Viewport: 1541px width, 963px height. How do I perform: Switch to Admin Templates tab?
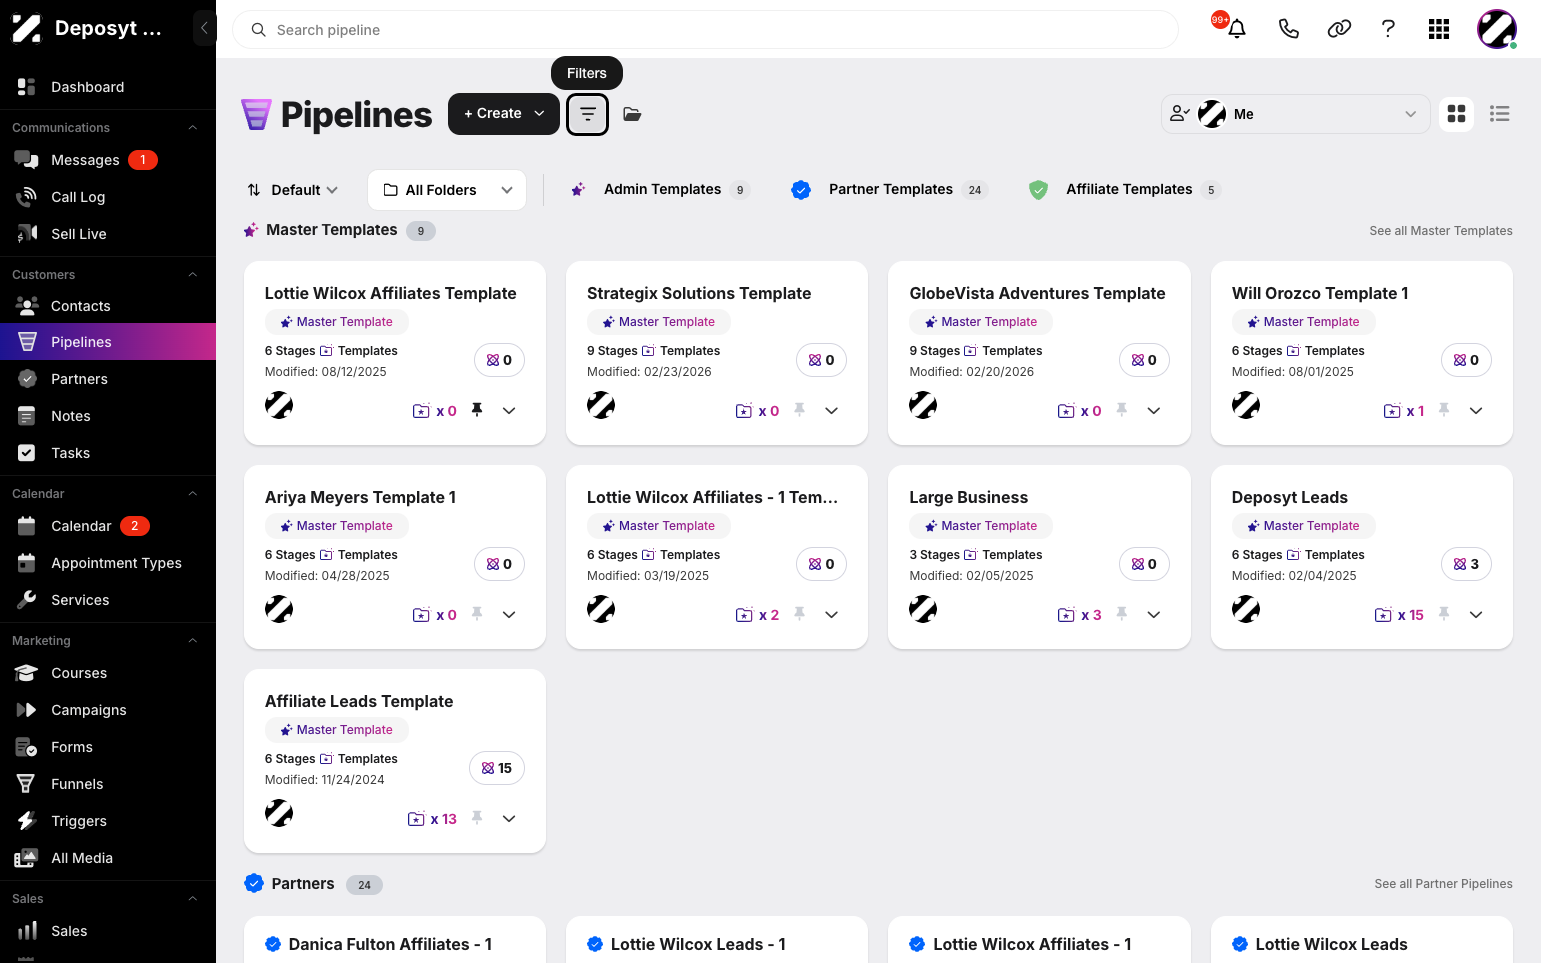click(x=661, y=190)
